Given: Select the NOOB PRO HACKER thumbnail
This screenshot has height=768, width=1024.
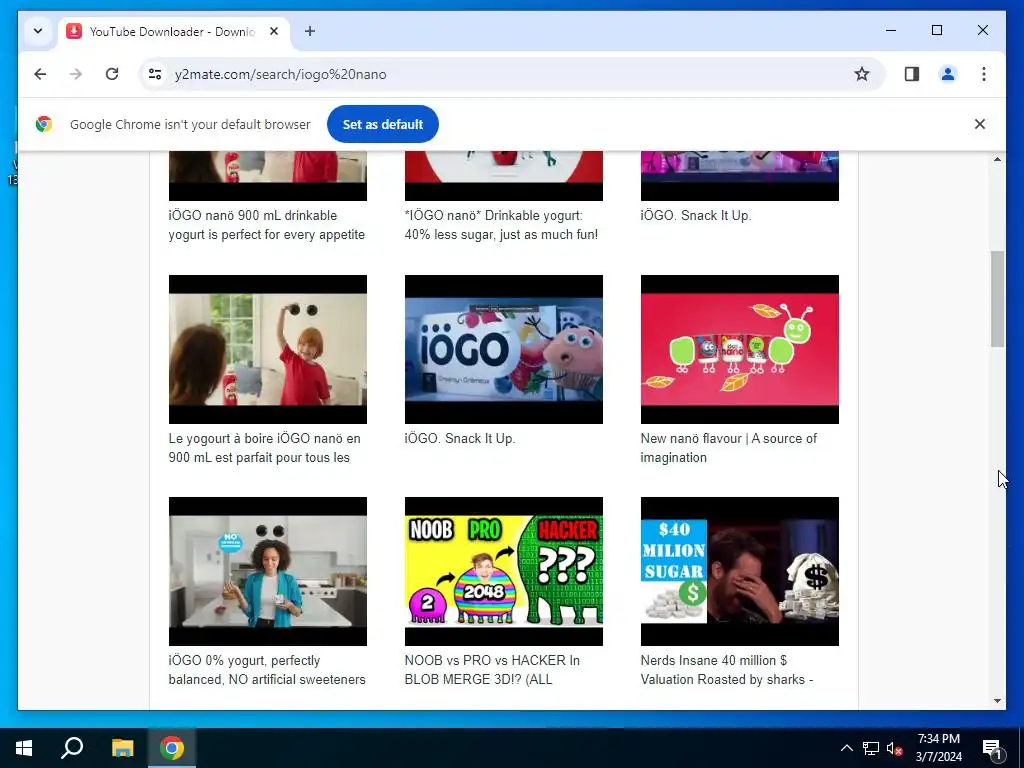Looking at the screenshot, I should coord(504,571).
